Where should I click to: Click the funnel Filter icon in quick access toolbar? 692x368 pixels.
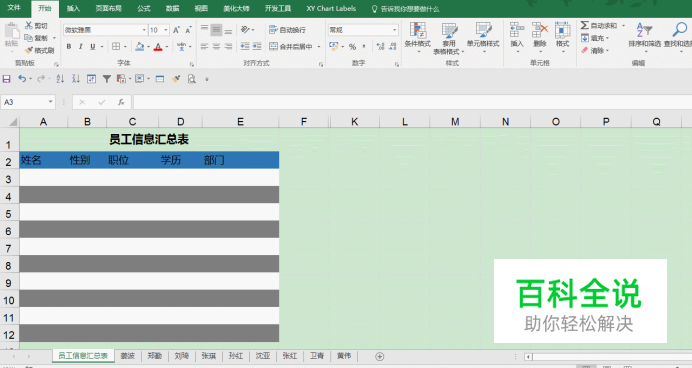pyautogui.click(x=106, y=79)
